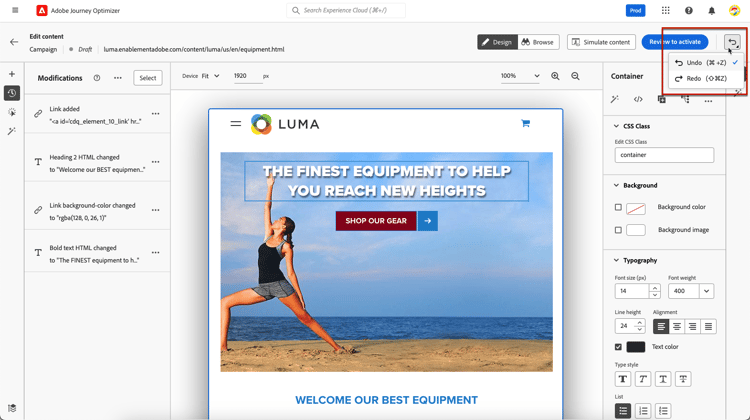The image size is (750, 420).
Task: Open more options for Link background-color changed
Action: 155,210
